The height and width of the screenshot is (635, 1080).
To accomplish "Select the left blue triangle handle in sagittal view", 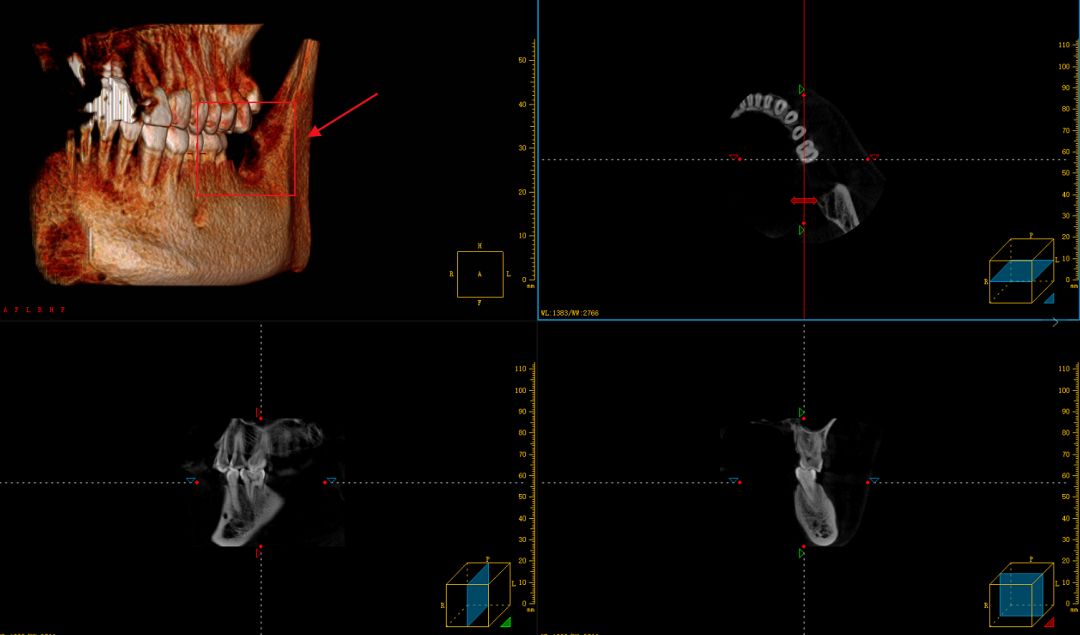I will click(191, 480).
